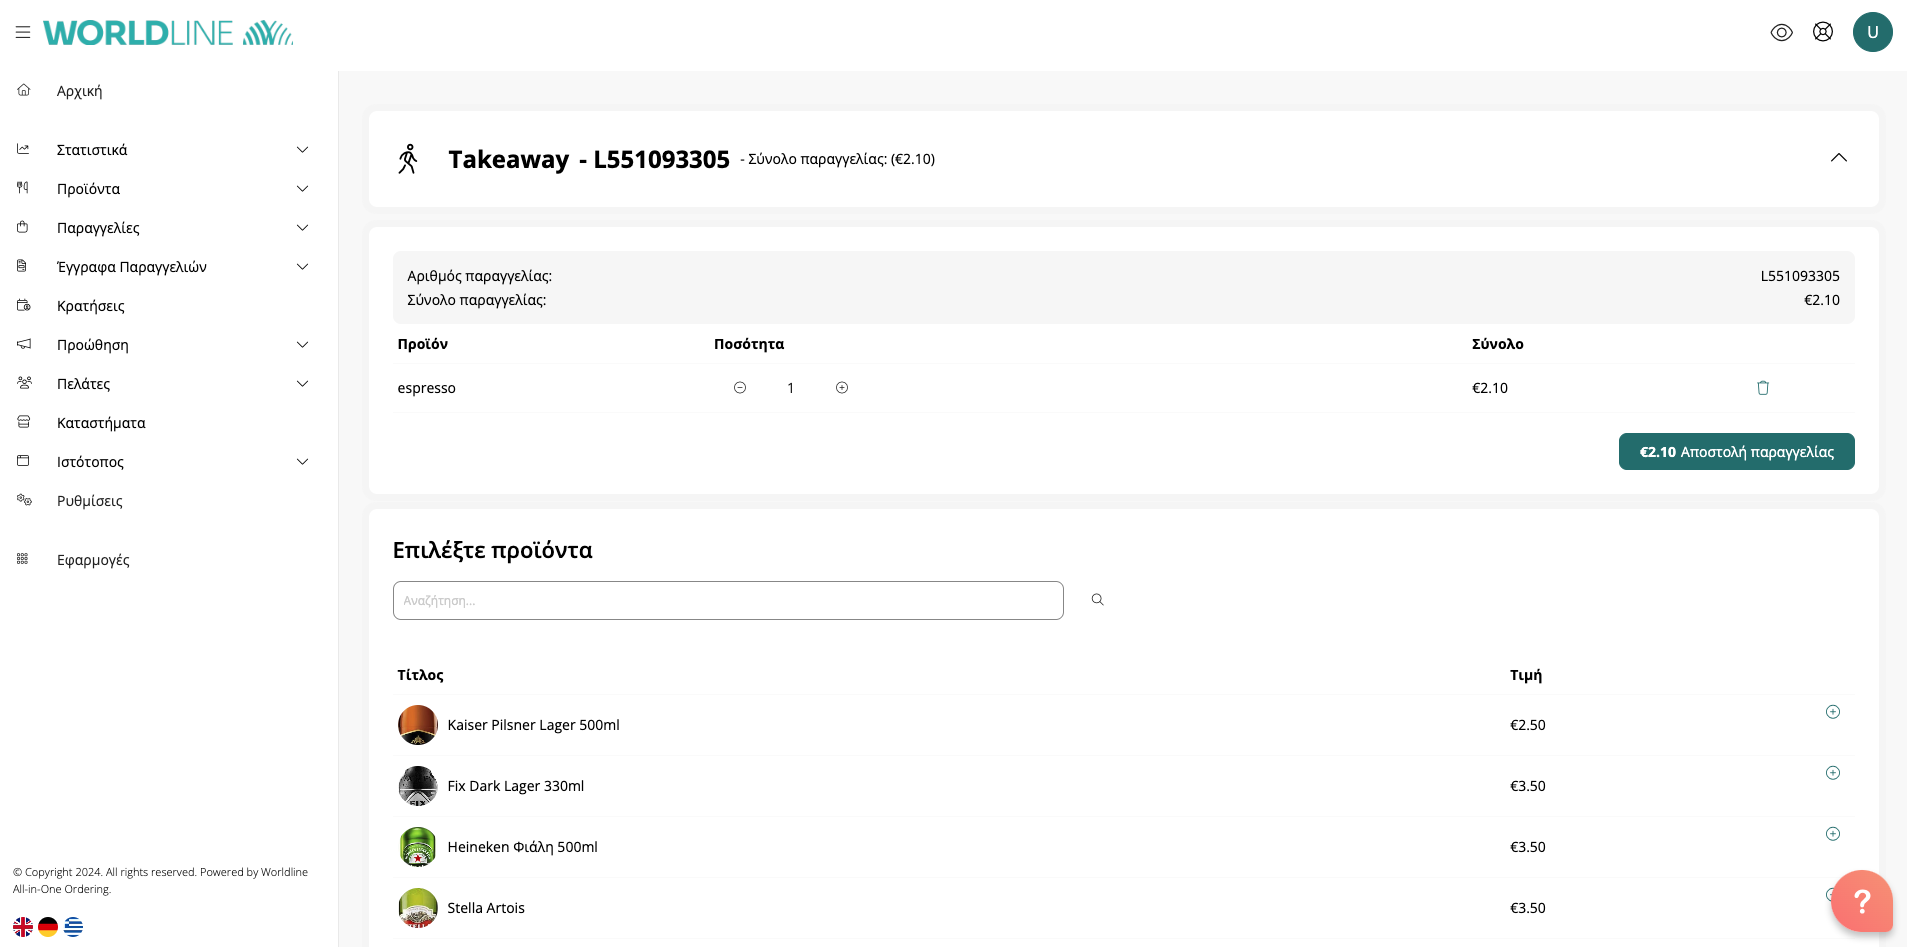Open the support lifebuoy icon
The height and width of the screenshot is (947, 1907).
click(1823, 32)
